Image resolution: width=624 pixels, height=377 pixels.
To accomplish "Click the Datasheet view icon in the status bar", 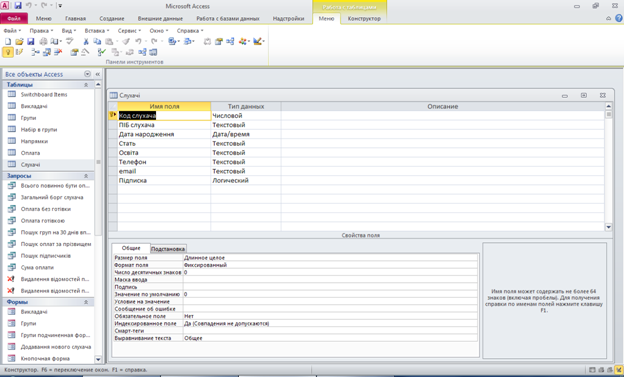I will [592, 370].
